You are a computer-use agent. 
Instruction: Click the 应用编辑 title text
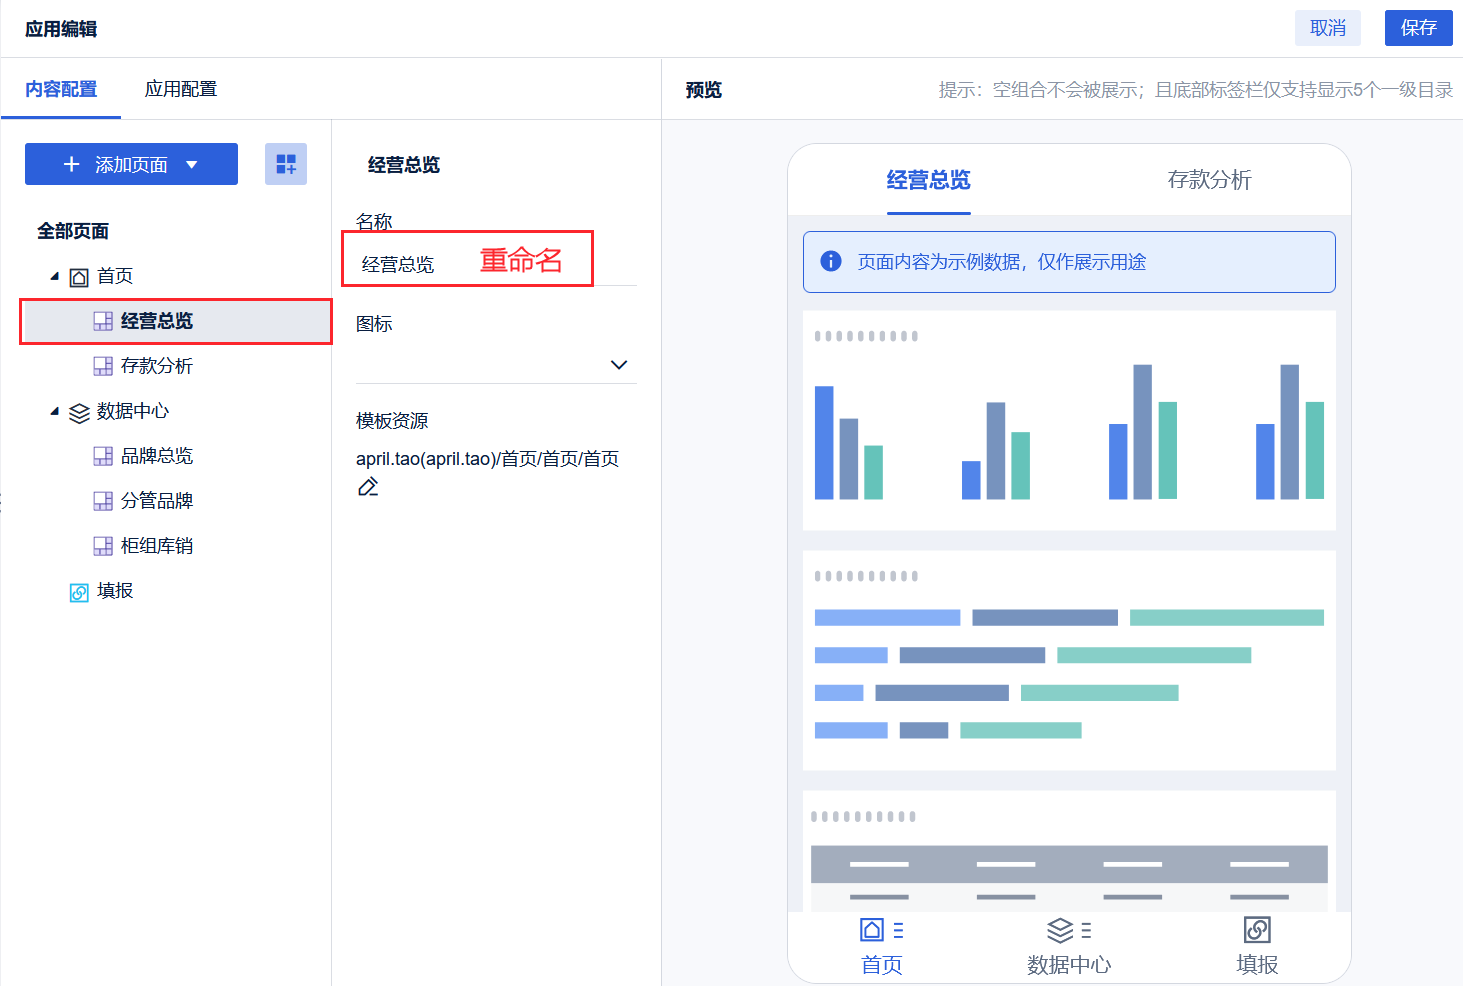[61, 29]
